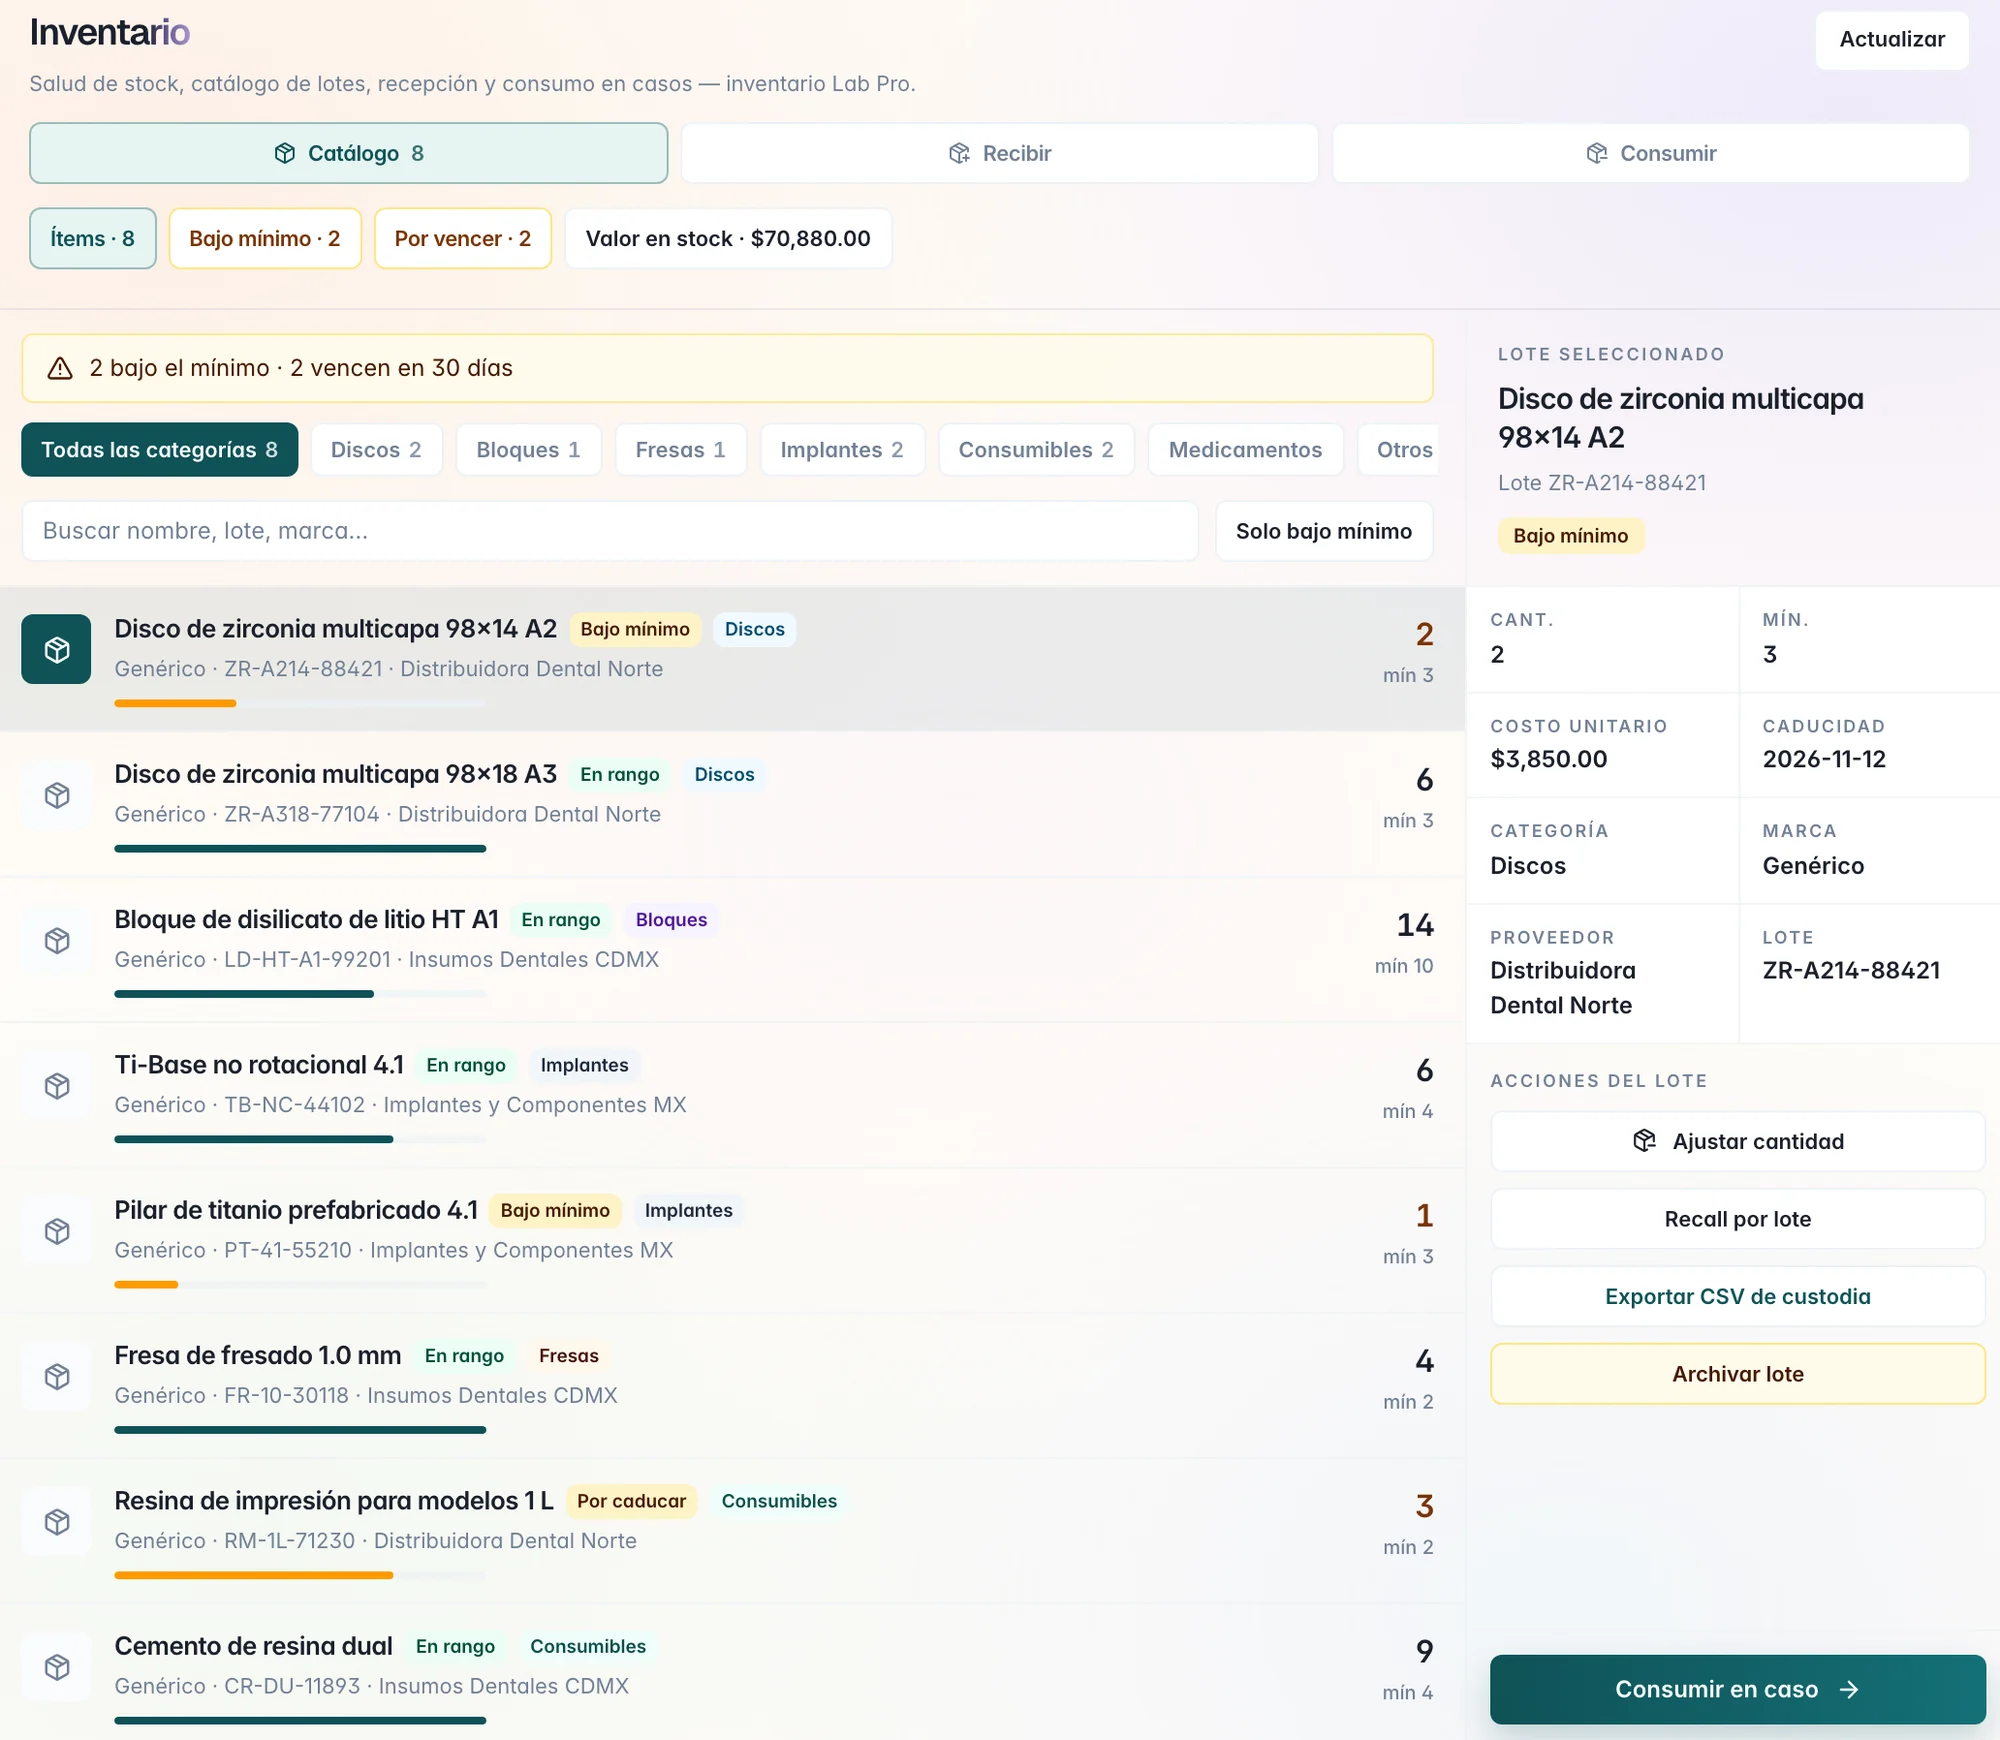The height and width of the screenshot is (1740, 2000).
Task: Click stock bar of Disco 98×14 A2
Action: click(300, 704)
